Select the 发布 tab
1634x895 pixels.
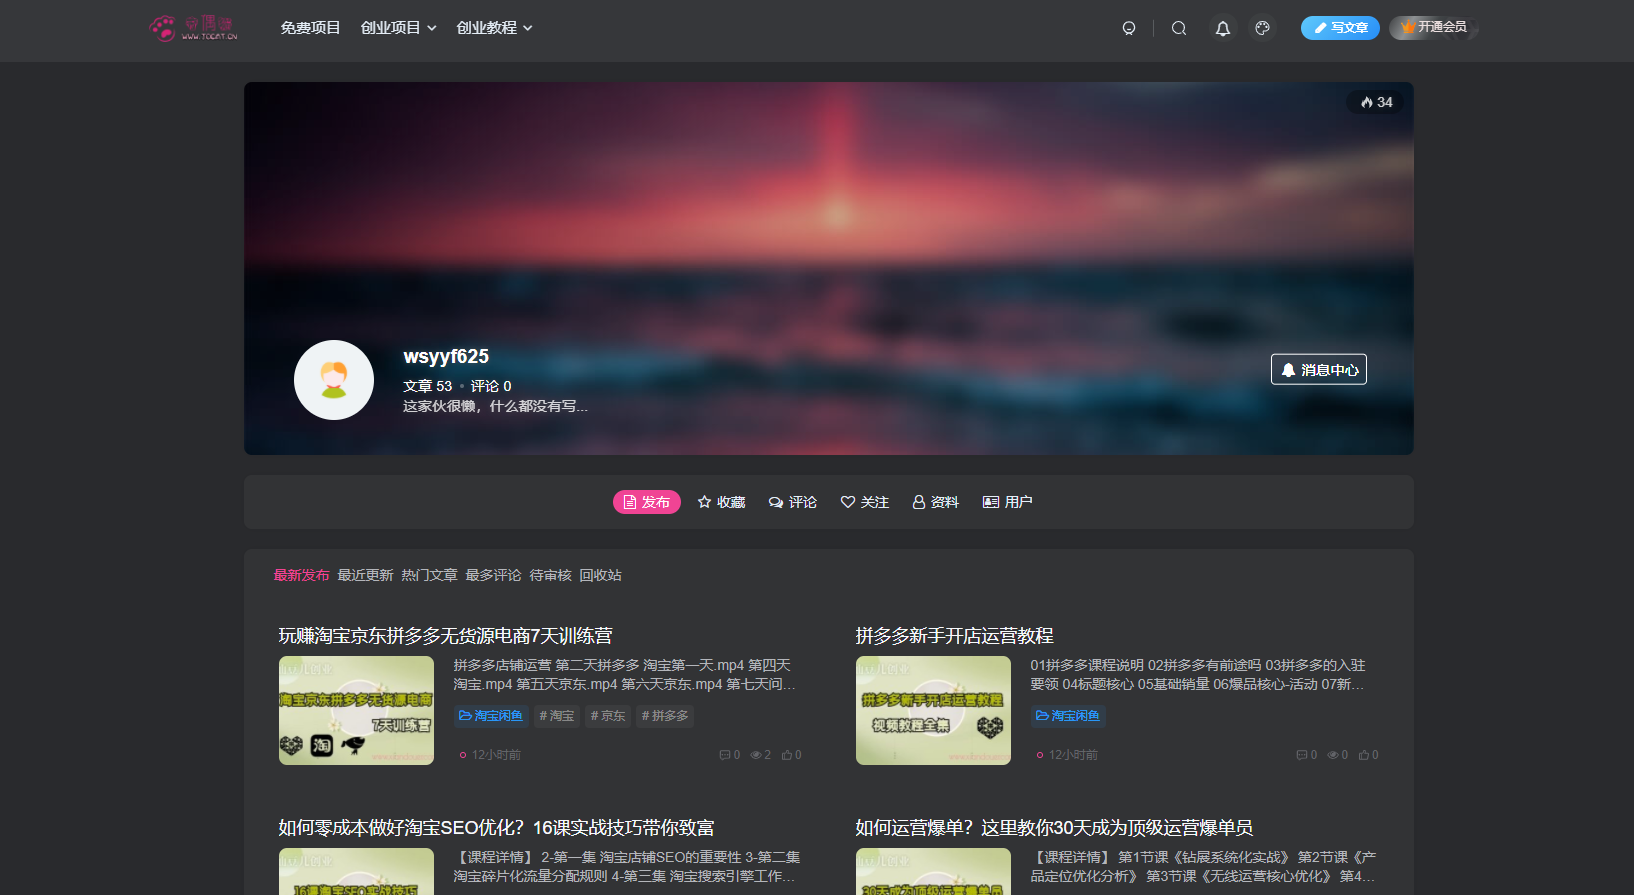(646, 502)
